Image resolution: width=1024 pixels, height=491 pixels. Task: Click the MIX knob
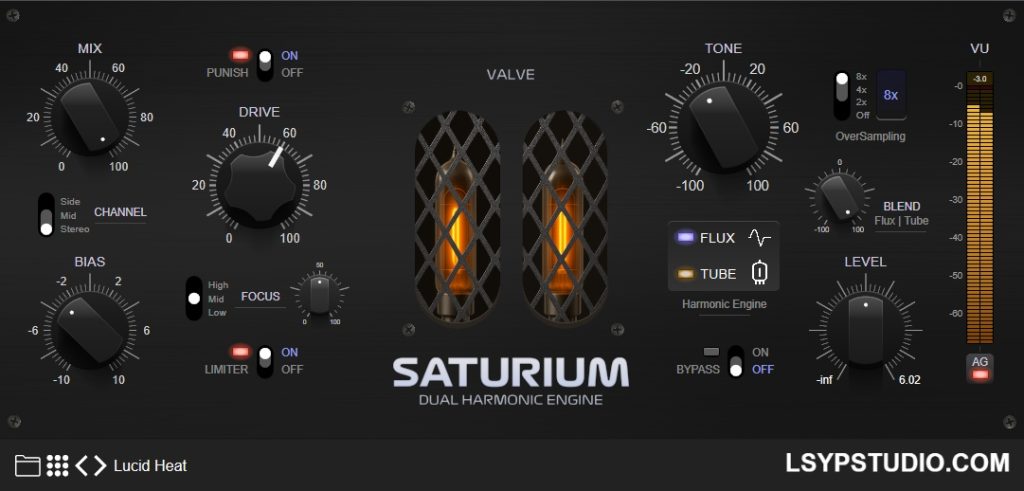click(x=89, y=118)
